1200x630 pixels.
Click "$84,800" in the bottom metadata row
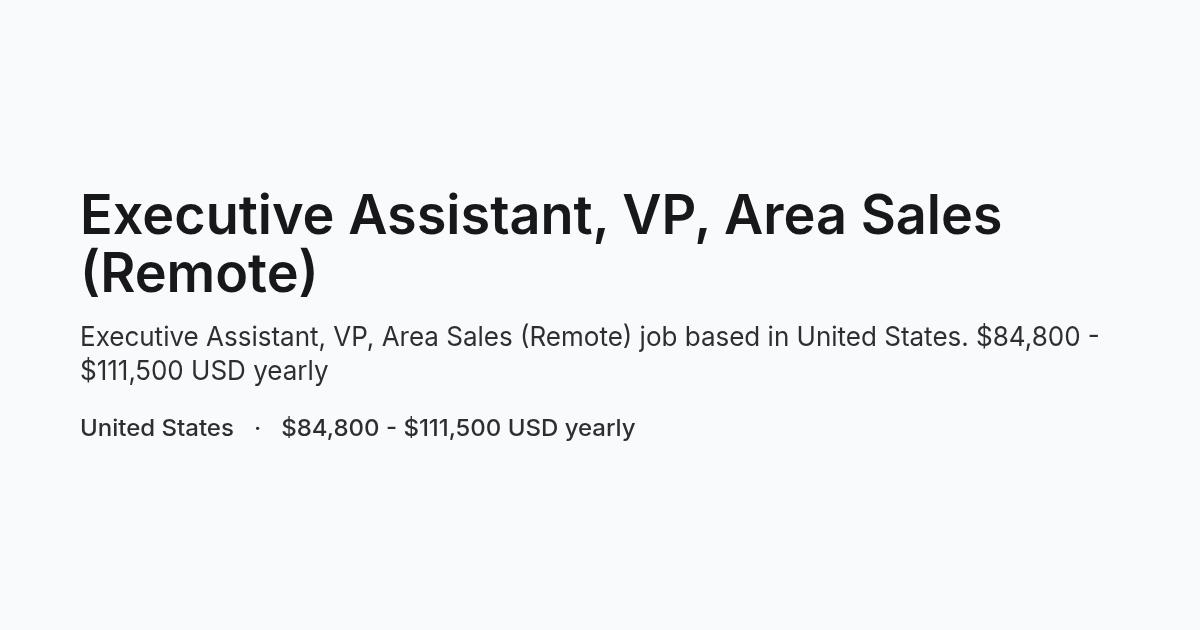[330, 428]
